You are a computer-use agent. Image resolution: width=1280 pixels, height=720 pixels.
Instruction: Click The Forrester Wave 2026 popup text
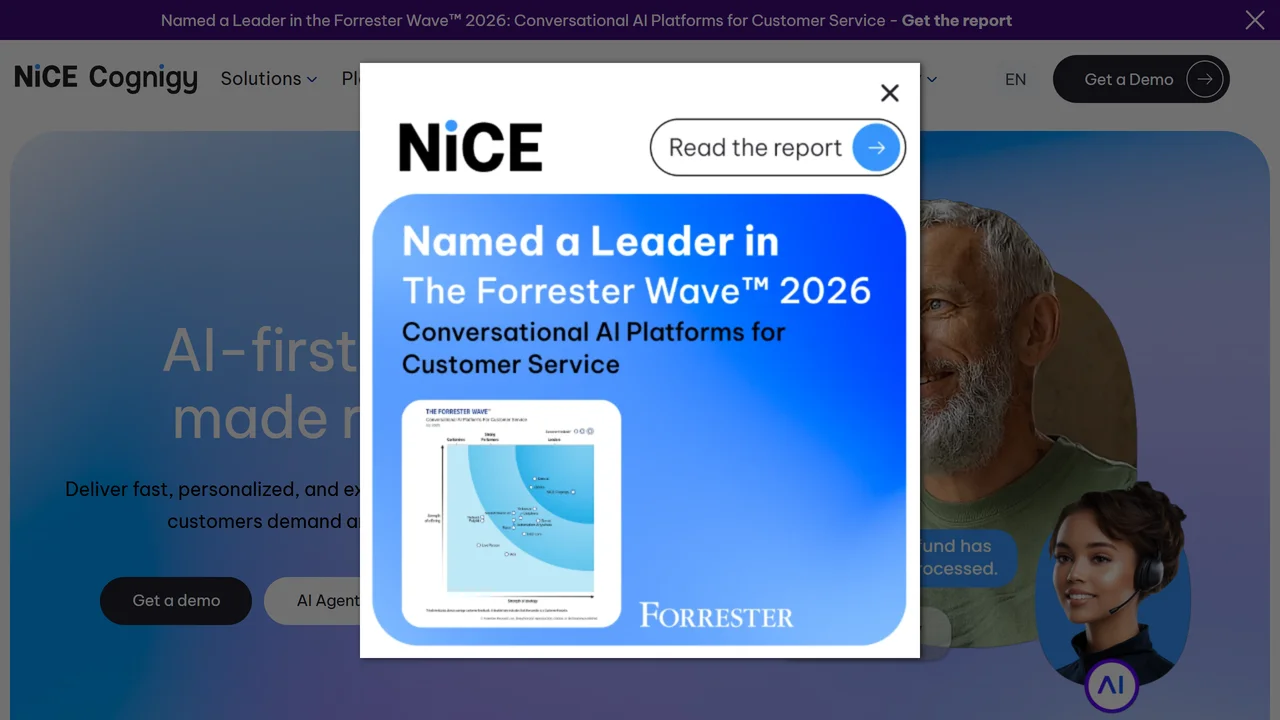point(636,290)
